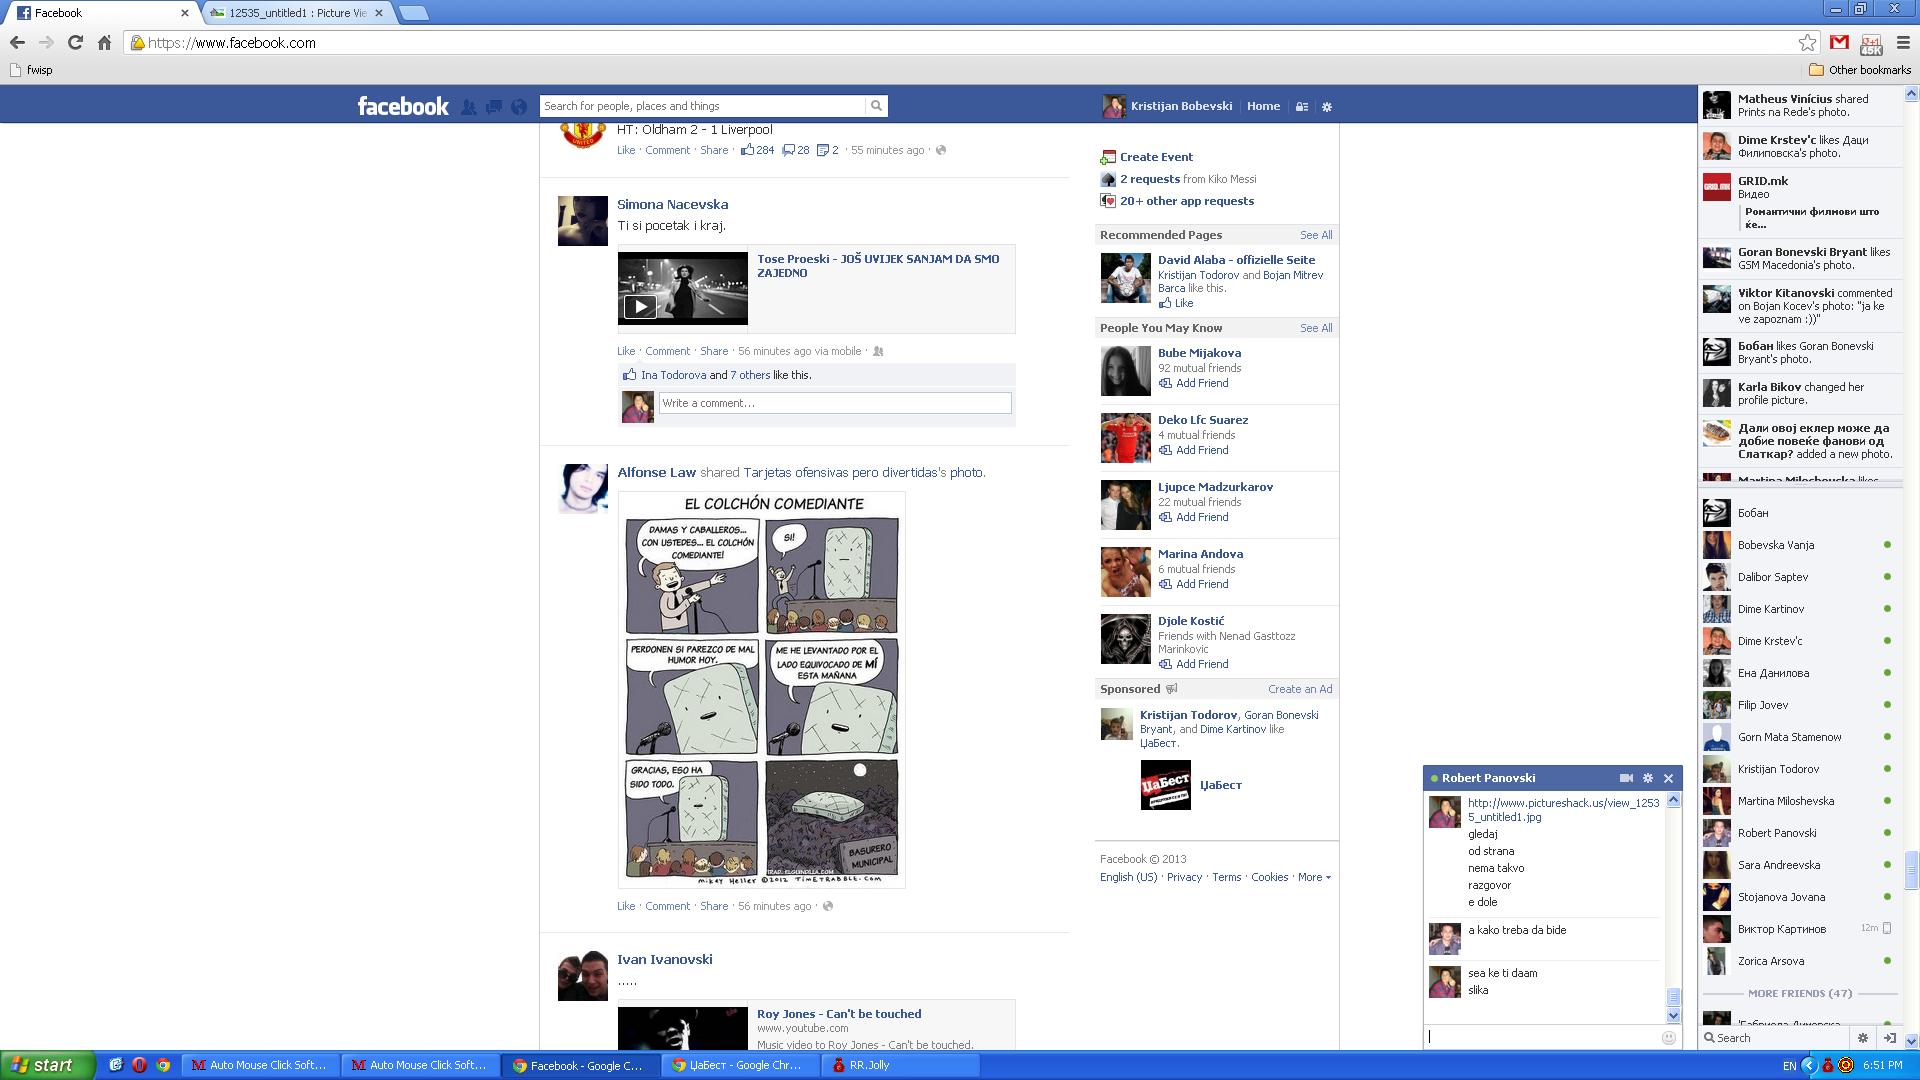1920x1080 pixels.
Task: Click Chrome back arrow
Action: [x=17, y=42]
